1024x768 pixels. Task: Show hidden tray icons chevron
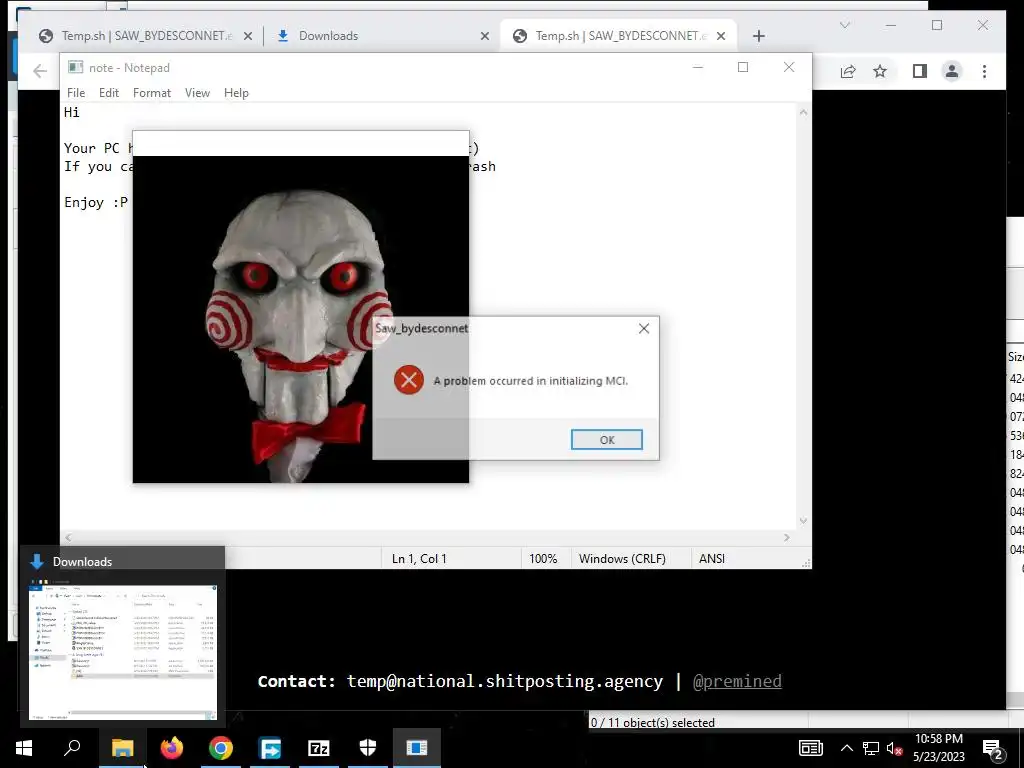(x=846, y=748)
